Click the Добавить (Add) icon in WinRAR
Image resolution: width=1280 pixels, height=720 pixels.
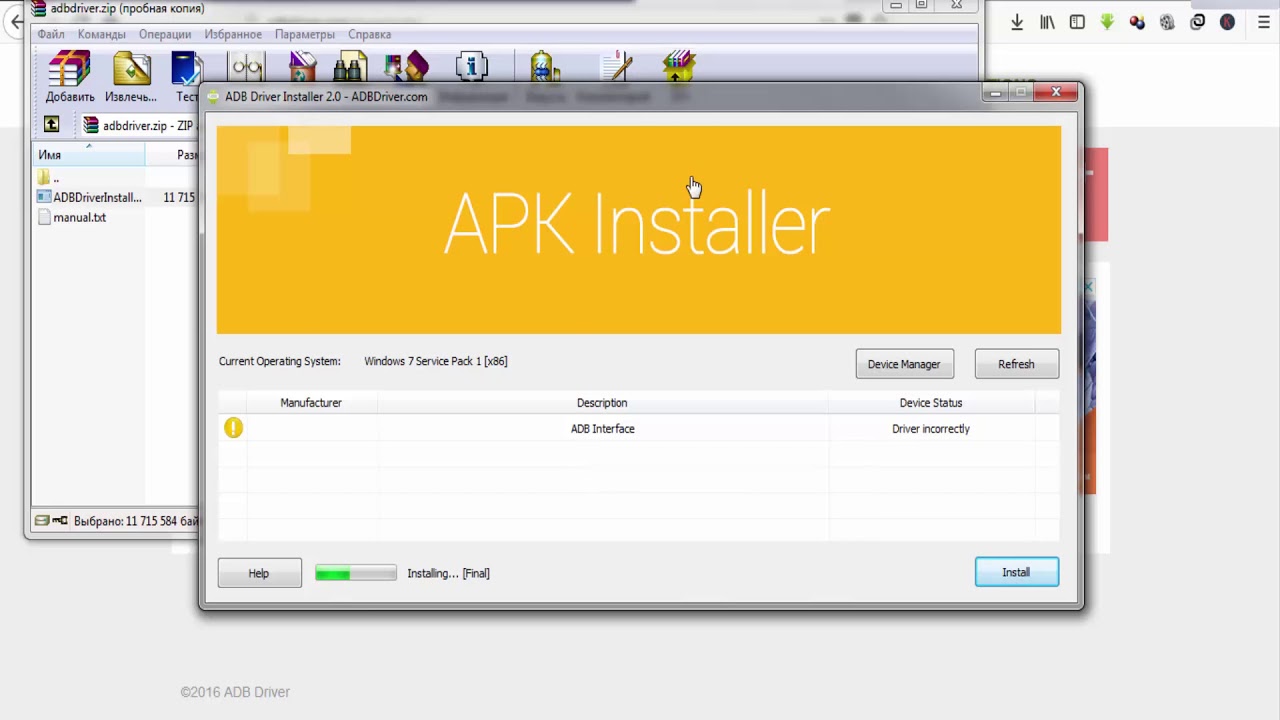[x=69, y=70]
